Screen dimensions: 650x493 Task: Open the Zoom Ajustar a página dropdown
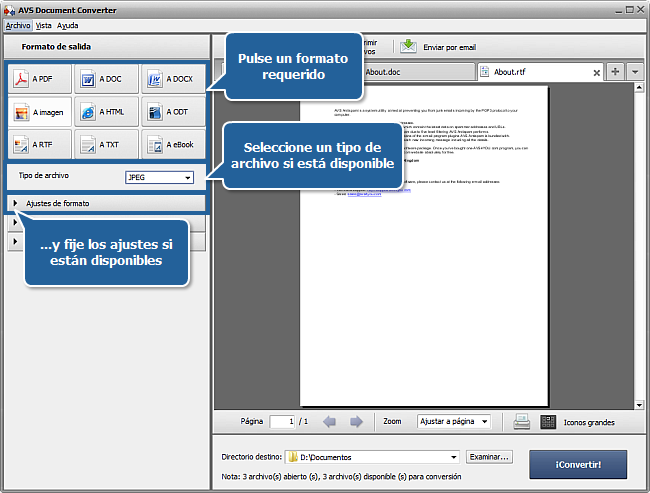[454, 422]
